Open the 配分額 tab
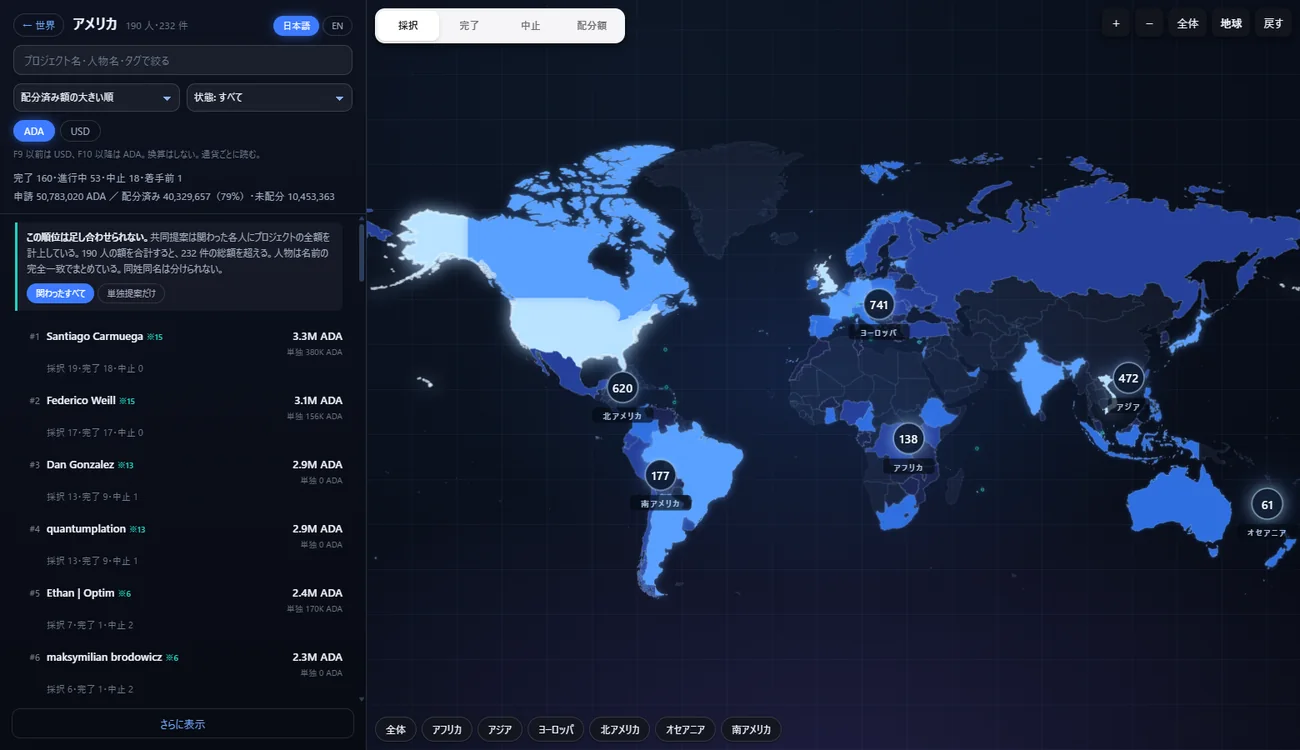Image resolution: width=1300 pixels, height=750 pixels. pos(592,26)
